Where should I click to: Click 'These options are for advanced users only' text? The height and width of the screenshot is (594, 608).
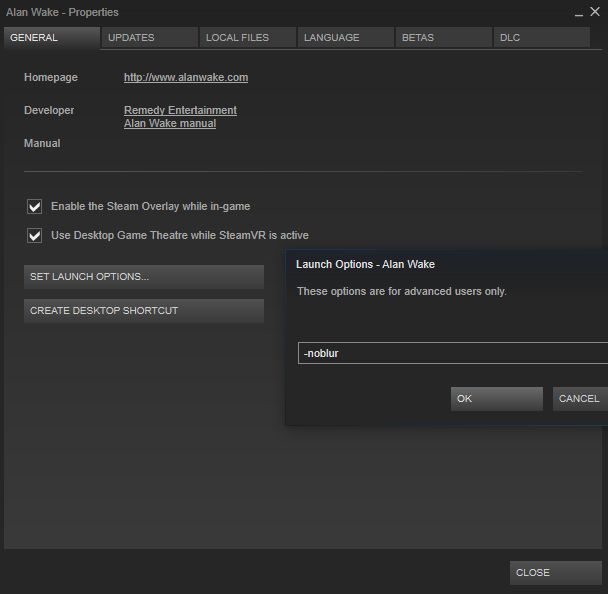pyautogui.click(x=402, y=291)
